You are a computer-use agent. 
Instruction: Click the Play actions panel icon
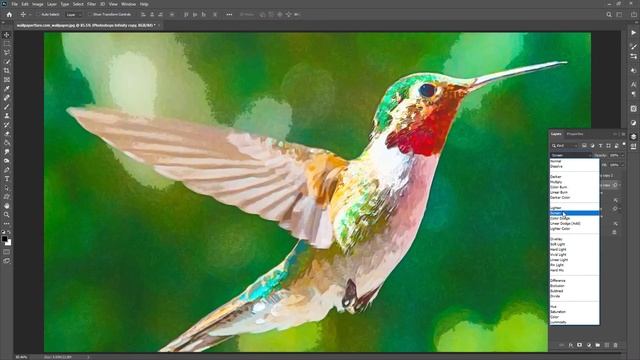(x=633, y=33)
